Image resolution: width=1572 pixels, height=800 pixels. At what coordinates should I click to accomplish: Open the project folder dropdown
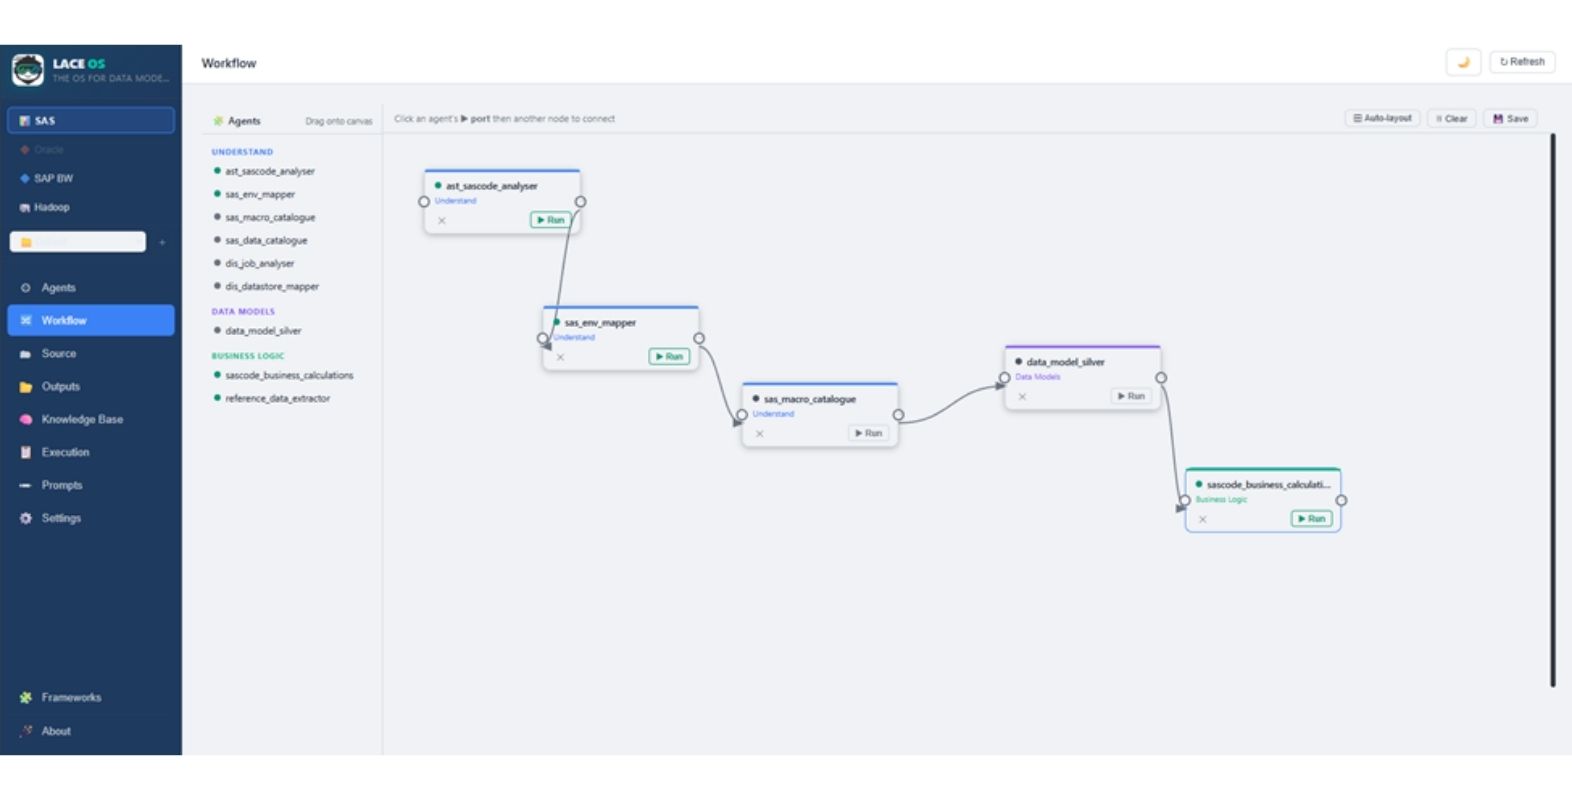click(x=78, y=242)
